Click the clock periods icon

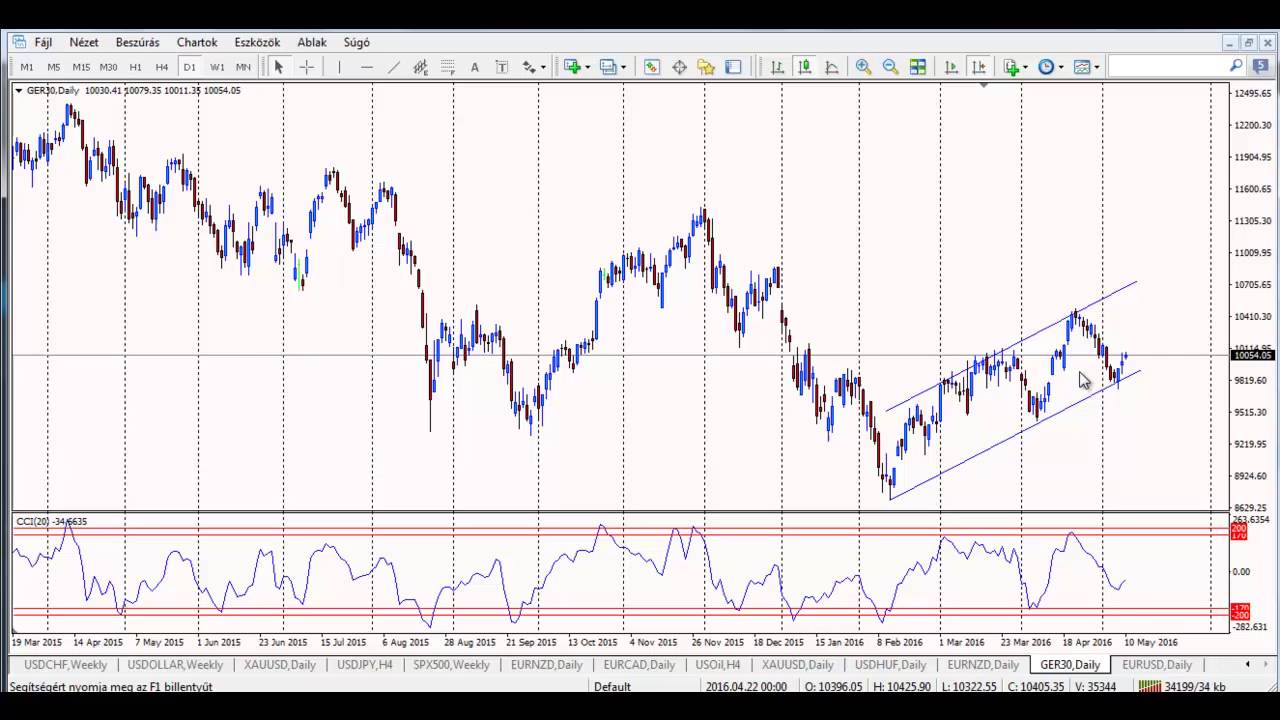(1046, 67)
